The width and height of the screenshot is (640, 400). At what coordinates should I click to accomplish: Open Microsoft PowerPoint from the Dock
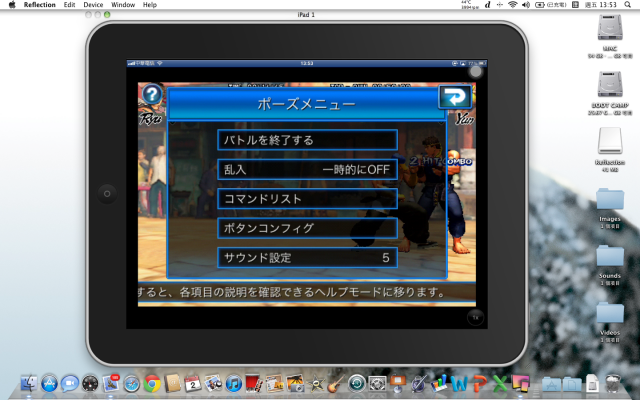point(480,384)
